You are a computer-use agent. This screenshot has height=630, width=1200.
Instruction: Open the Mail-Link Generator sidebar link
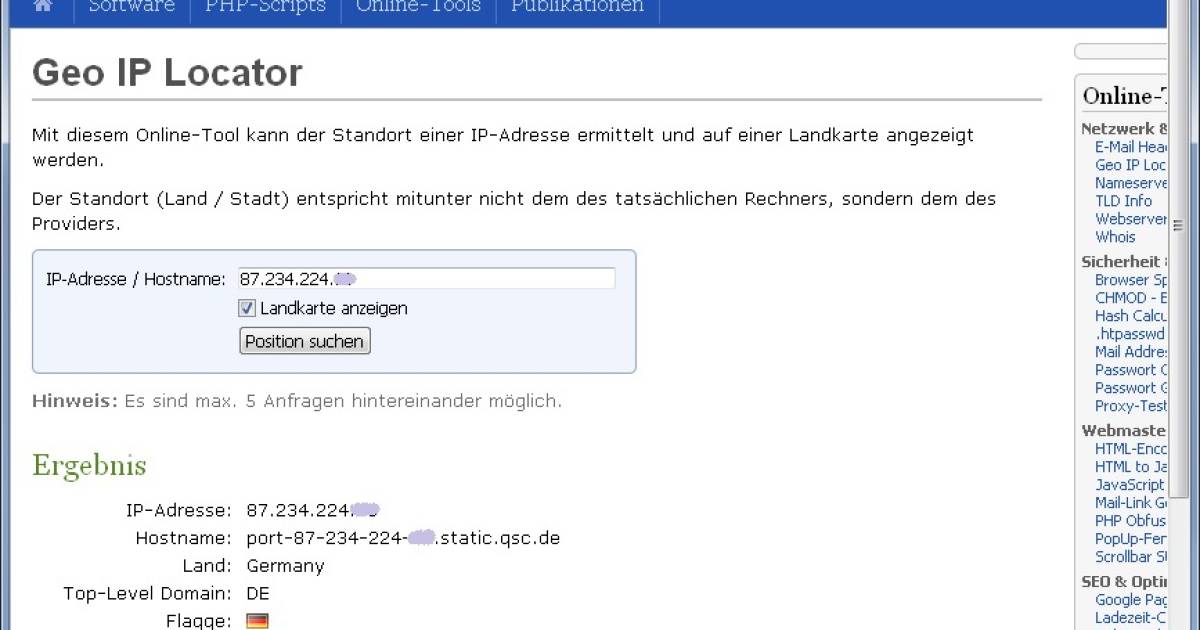point(1131,503)
